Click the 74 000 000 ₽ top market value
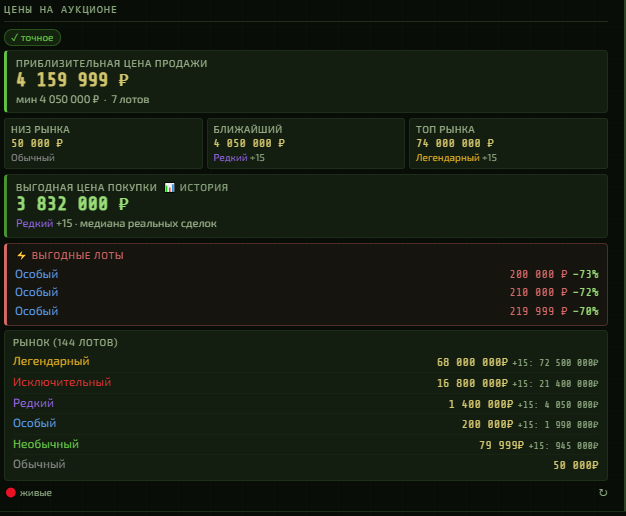Viewport: 626px width, 516px height. pos(455,143)
